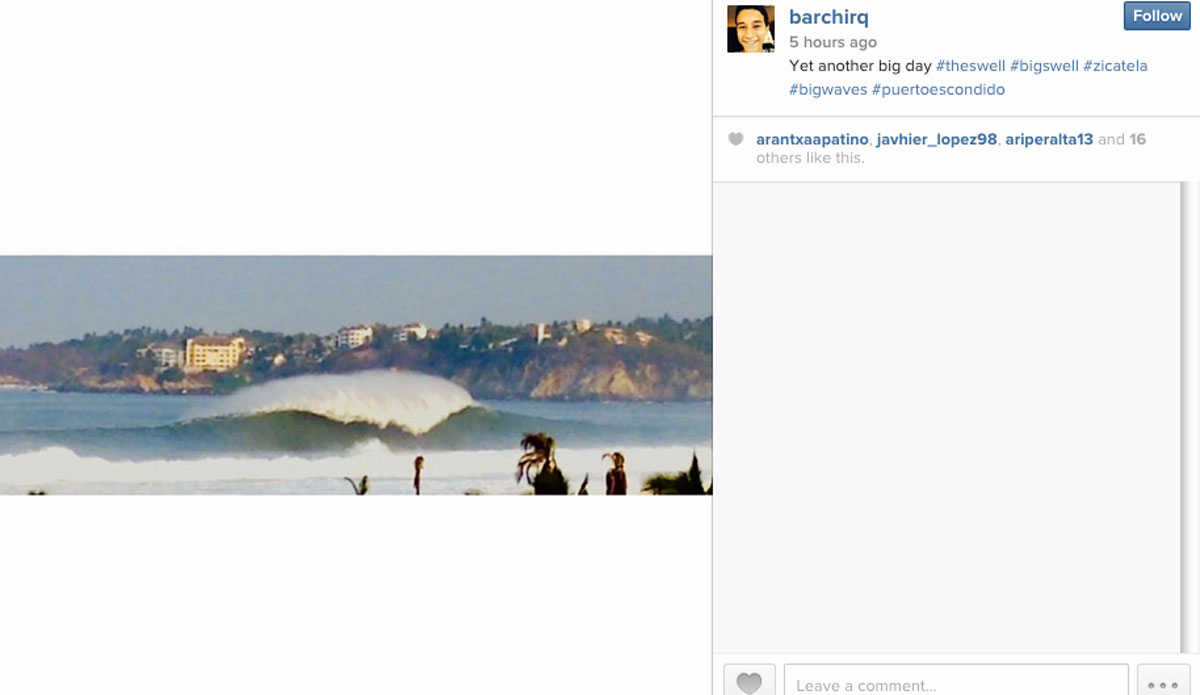The width and height of the screenshot is (1200, 695).
Task: View javhier_lopez98's profile from likes
Action: [x=937, y=140]
